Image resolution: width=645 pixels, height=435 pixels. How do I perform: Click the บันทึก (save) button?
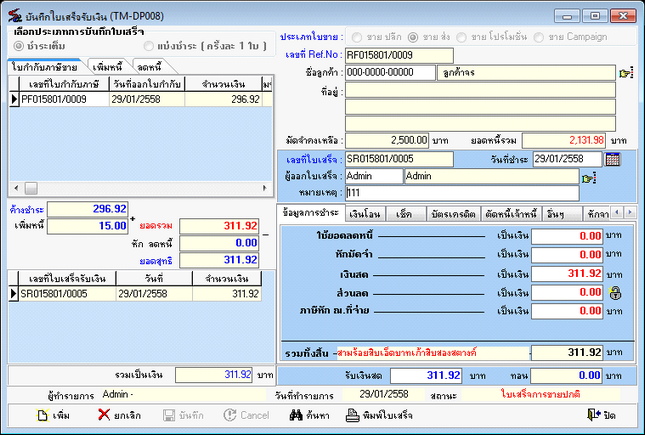click(x=183, y=415)
